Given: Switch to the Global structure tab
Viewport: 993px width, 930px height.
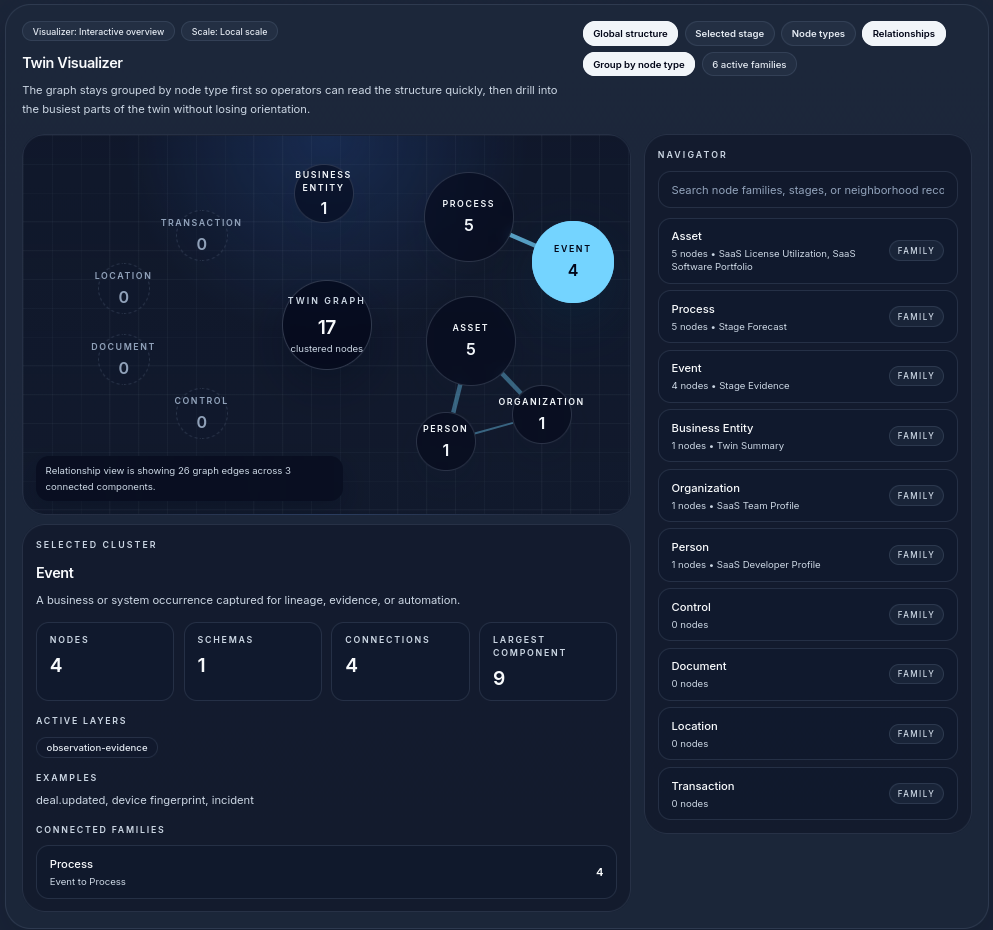Looking at the screenshot, I should (630, 33).
